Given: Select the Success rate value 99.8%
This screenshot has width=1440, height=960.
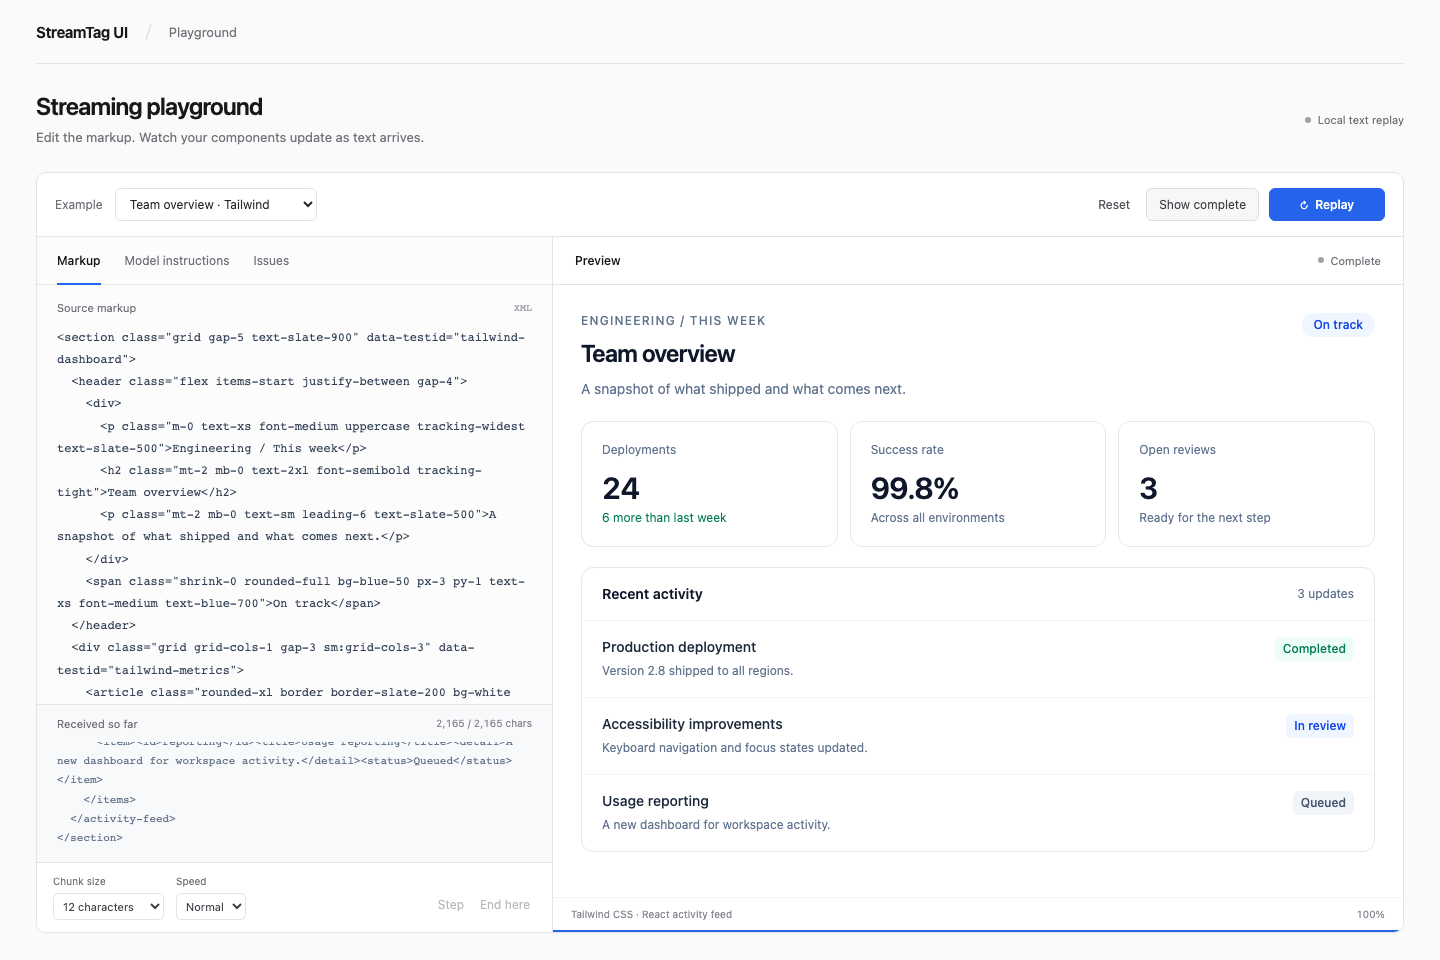Looking at the screenshot, I should coord(915,488).
